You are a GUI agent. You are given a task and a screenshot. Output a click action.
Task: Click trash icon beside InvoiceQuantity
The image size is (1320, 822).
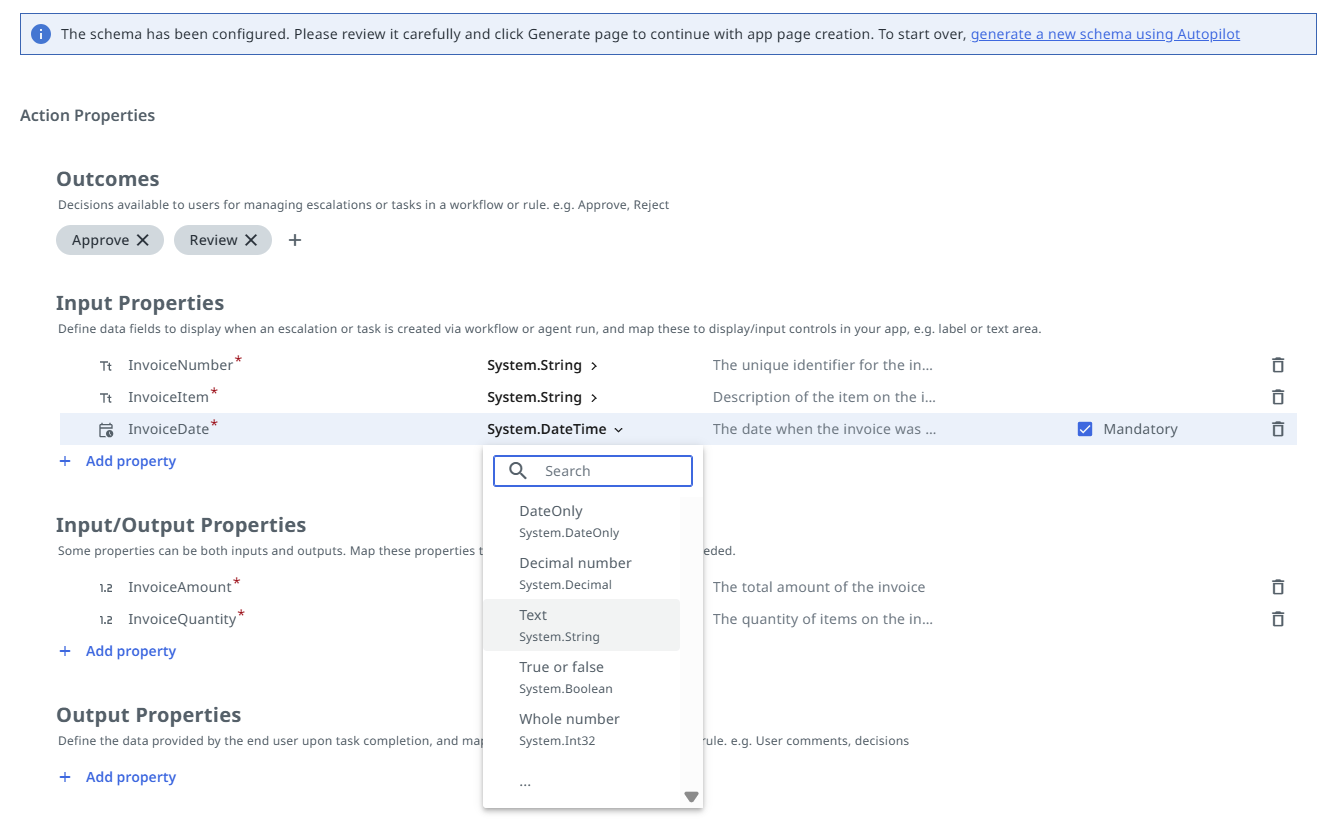(x=1277, y=619)
